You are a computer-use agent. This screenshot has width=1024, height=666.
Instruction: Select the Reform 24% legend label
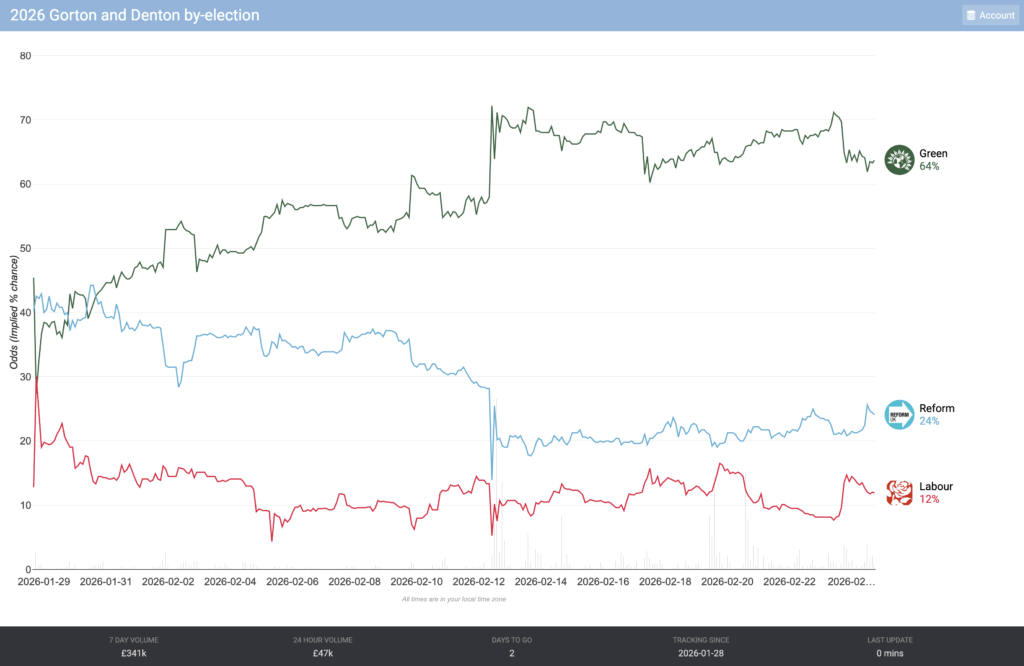click(x=937, y=415)
